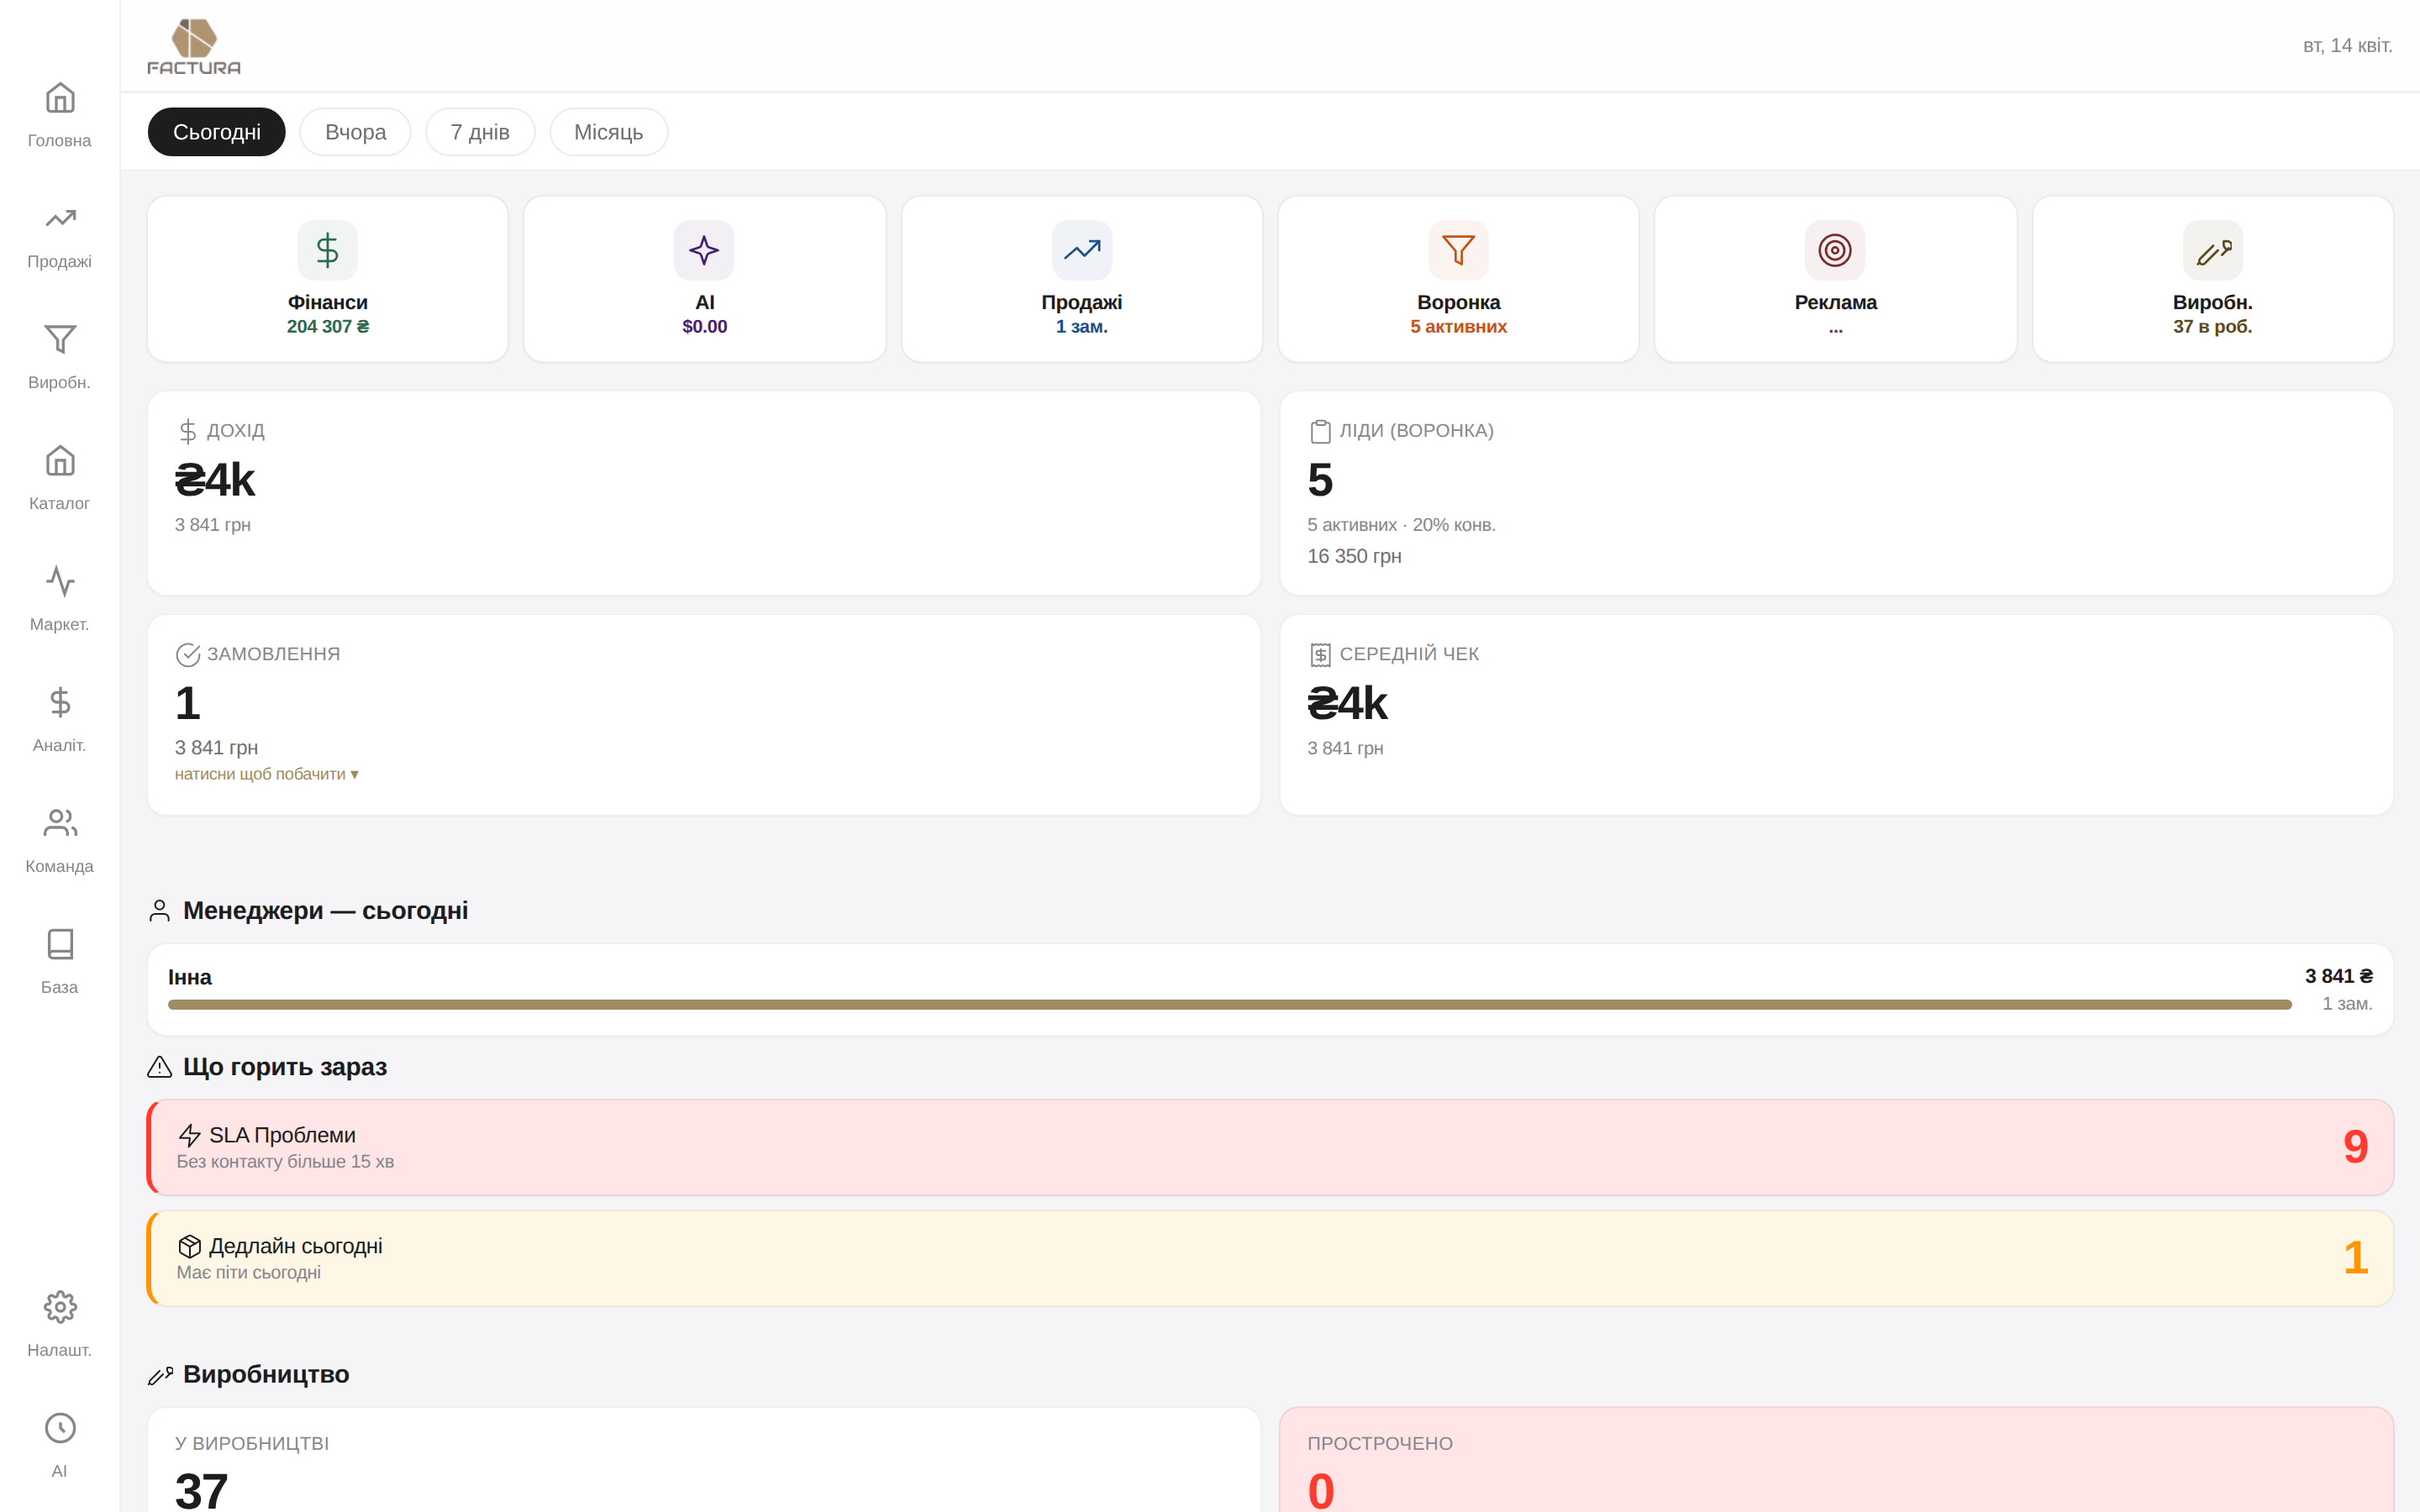Screen dimensions: 2420x1512
Task: Click Інна's manager progress bar
Action: 1229,1004
